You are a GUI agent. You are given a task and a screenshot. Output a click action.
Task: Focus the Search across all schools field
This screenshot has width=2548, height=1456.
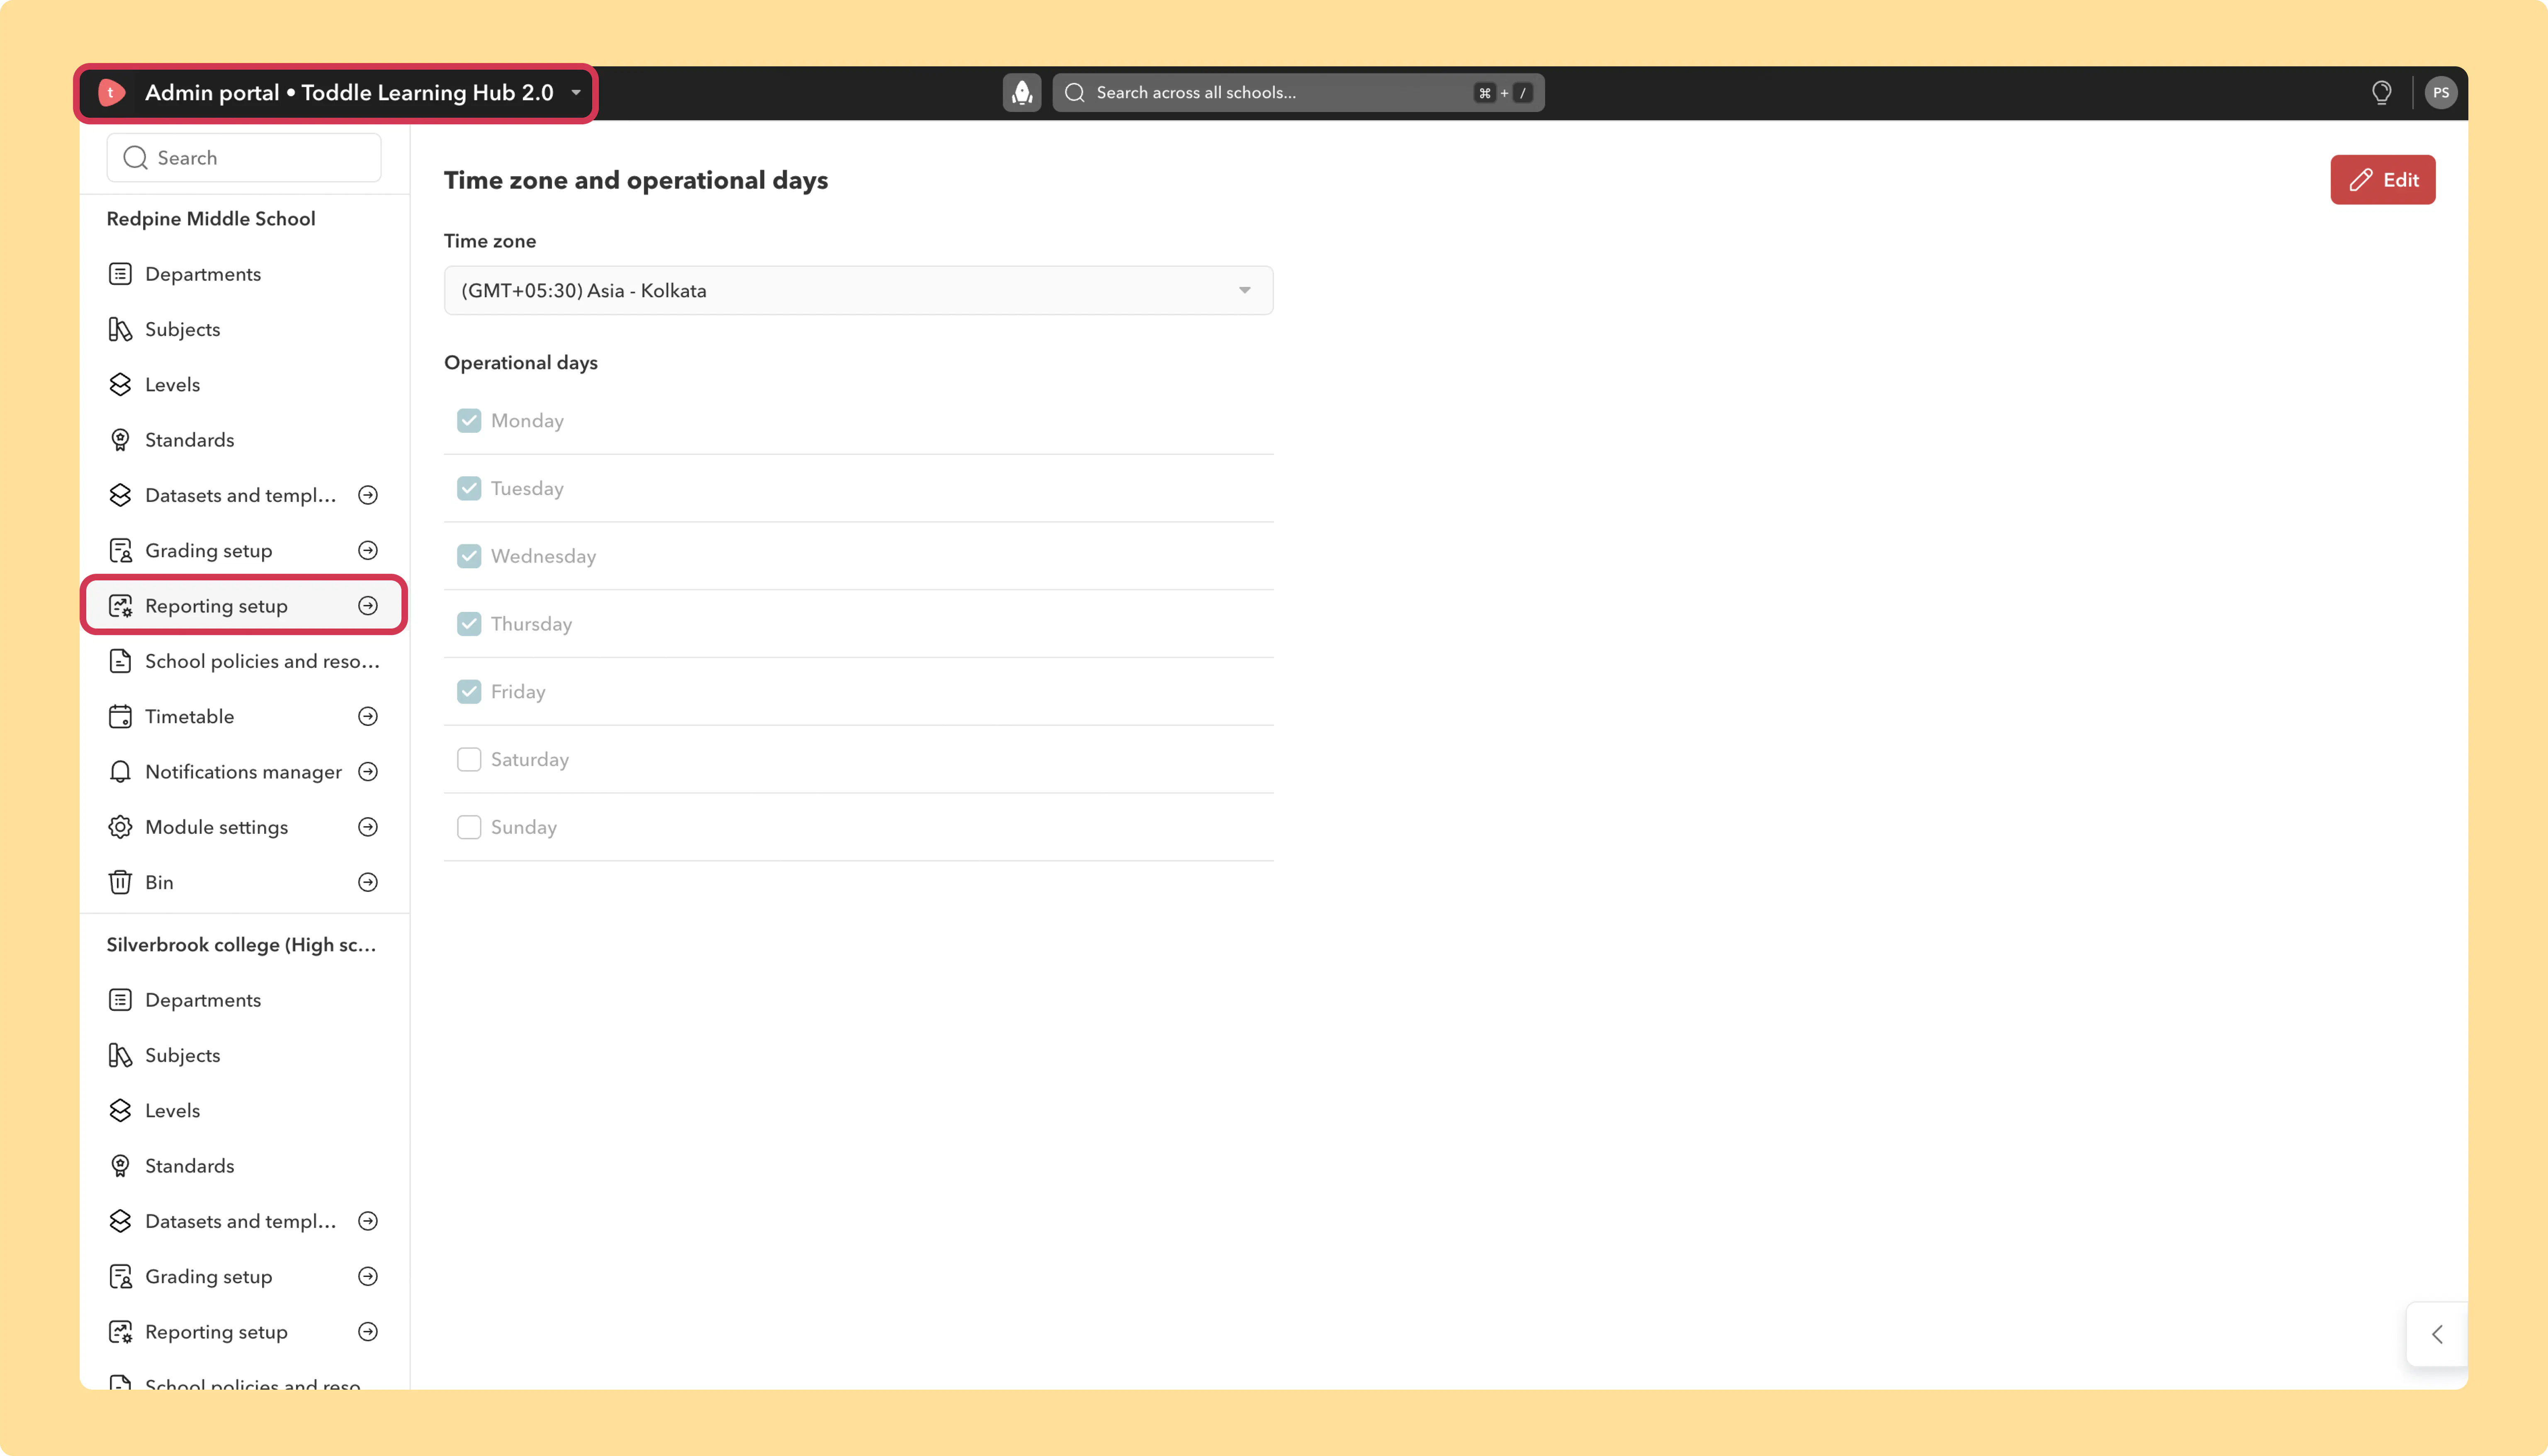pos(1298,93)
